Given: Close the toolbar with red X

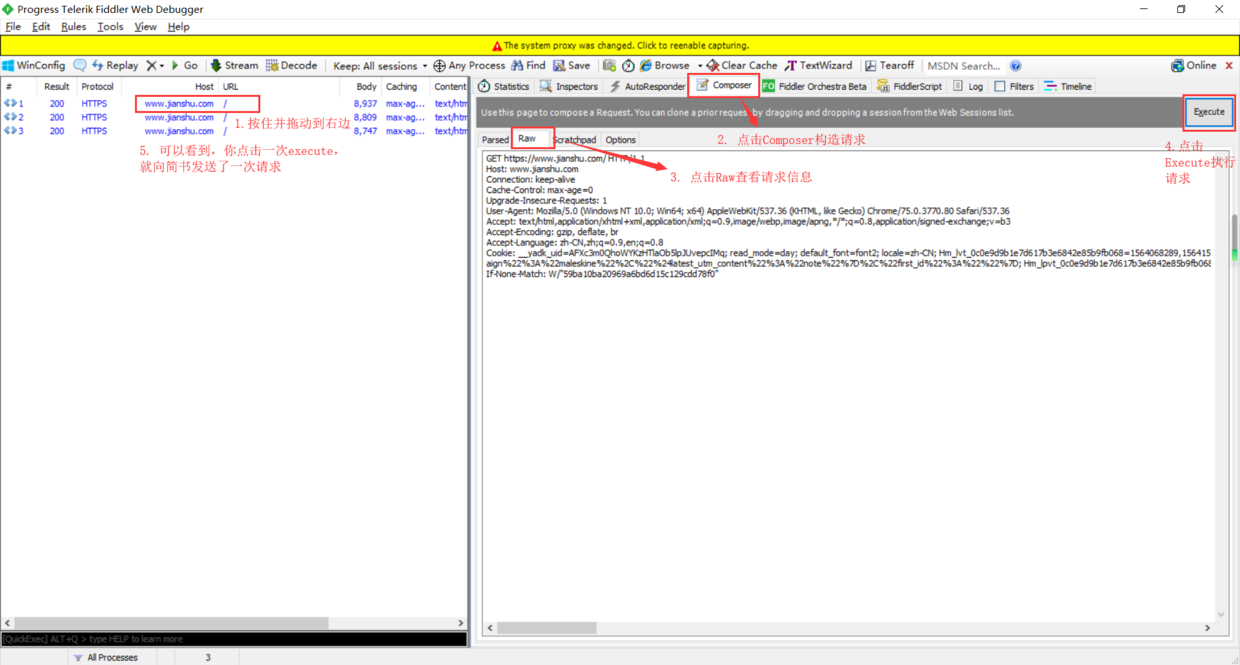Looking at the screenshot, I should click(x=1229, y=66).
